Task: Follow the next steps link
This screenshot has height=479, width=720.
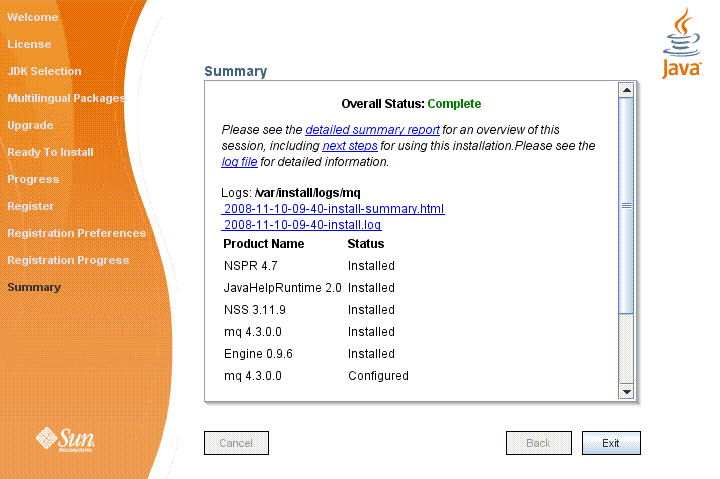Action: 350,146
